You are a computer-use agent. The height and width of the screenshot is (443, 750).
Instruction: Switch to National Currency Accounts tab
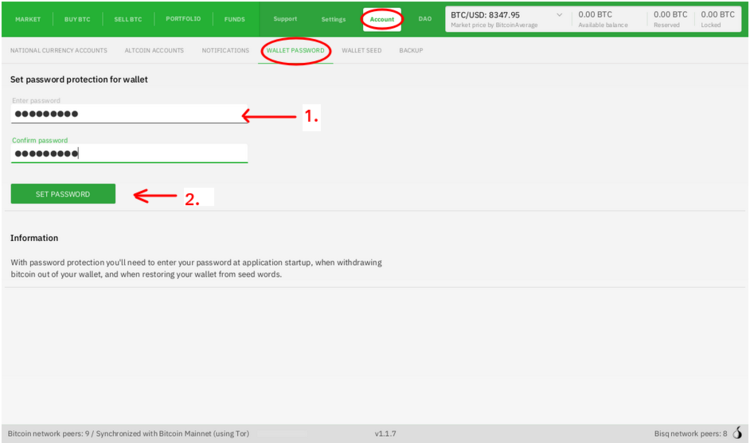pos(58,50)
